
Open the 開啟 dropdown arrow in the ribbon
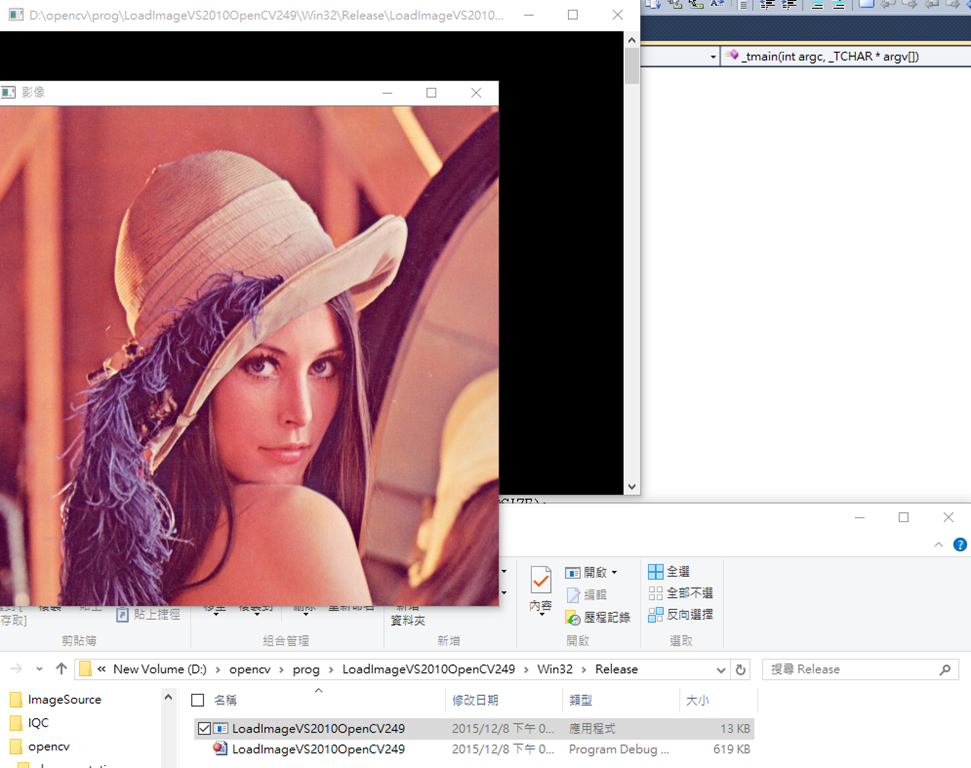pyautogui.click(x=614, y=573)
